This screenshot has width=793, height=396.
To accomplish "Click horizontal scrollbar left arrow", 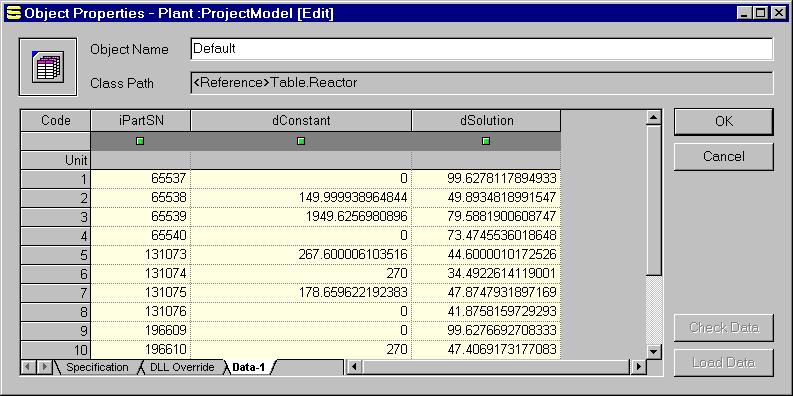I will tap(355, 367).
